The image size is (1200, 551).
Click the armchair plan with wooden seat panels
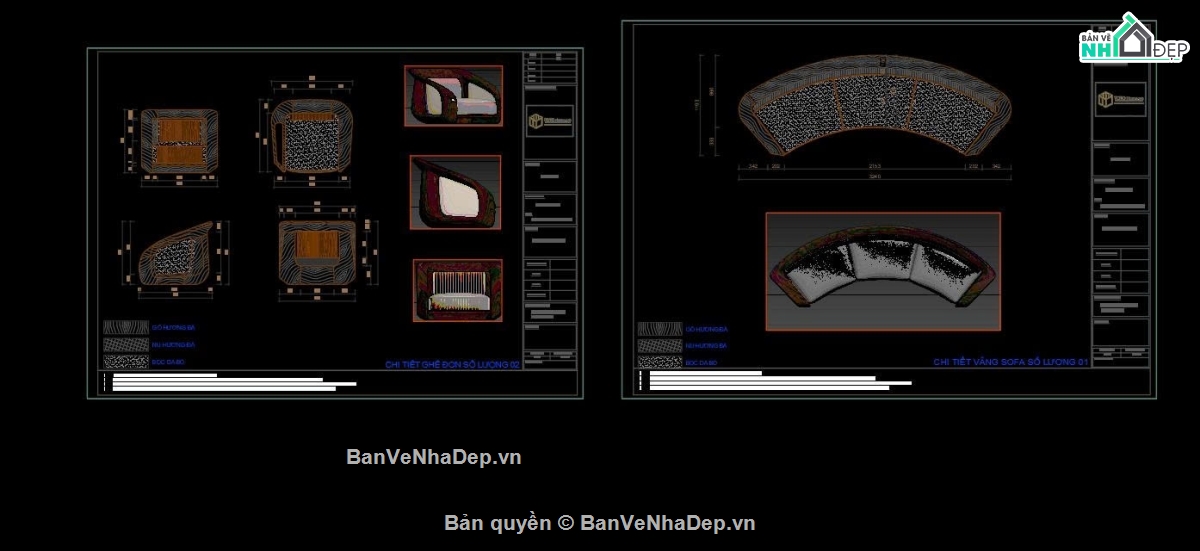tap(180, 139)
